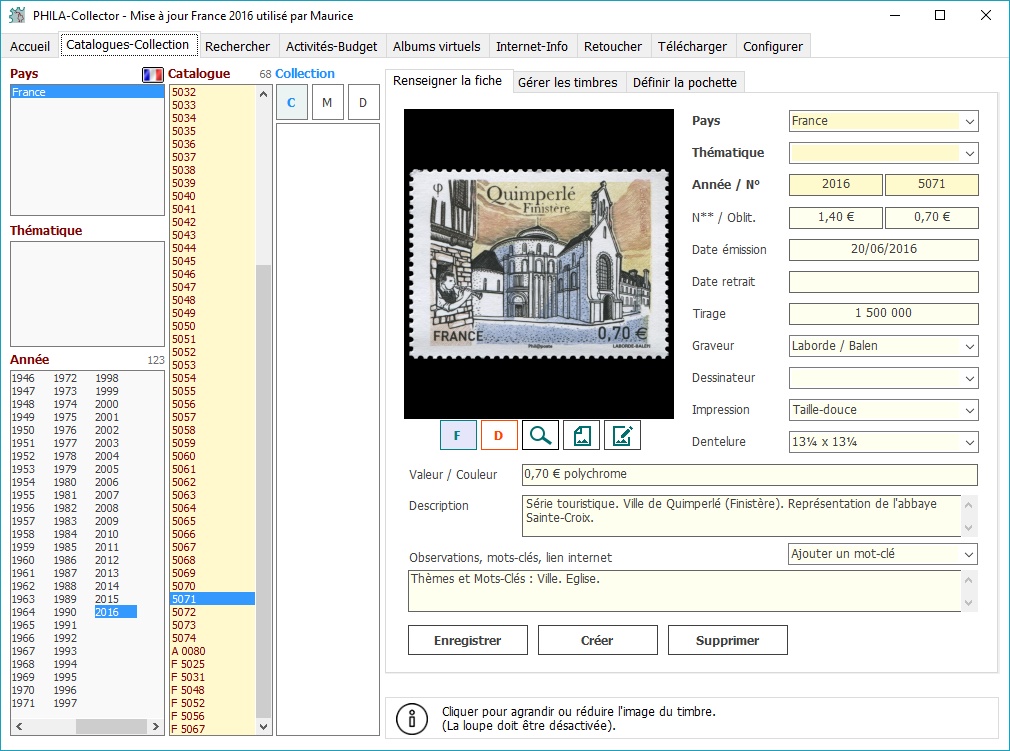The width and height of the screenshot is (1010, 751).
Task: Toggle the F button under the stamp
Action: (x=457, y=435)
